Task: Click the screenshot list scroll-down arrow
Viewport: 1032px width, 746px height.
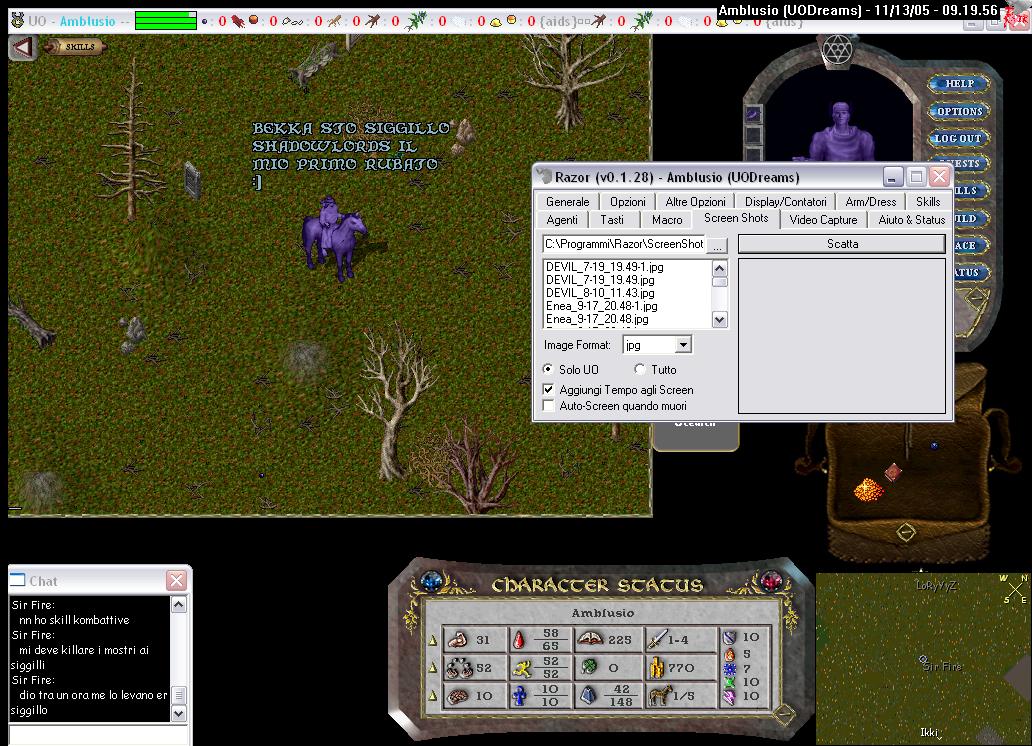Action: (x=719, y=320)
